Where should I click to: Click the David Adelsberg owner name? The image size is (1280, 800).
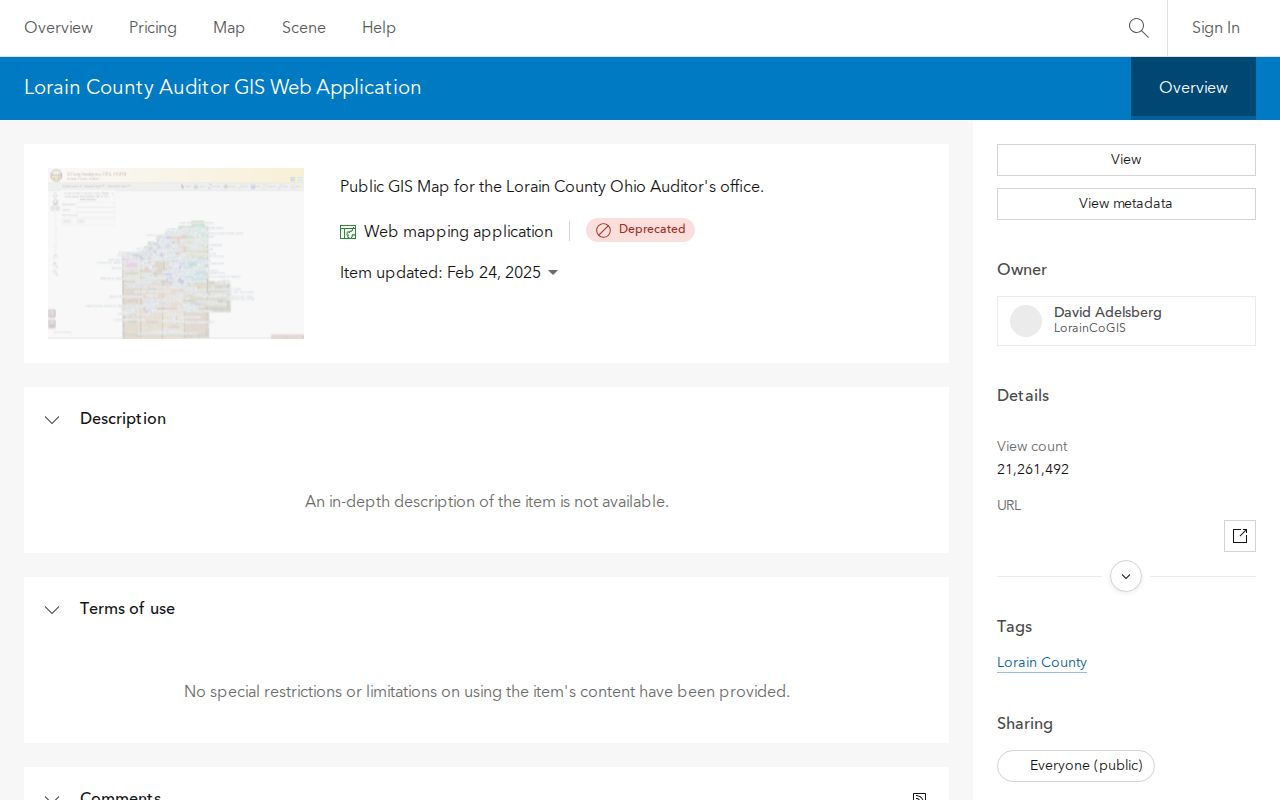(x=1108, y=312)
